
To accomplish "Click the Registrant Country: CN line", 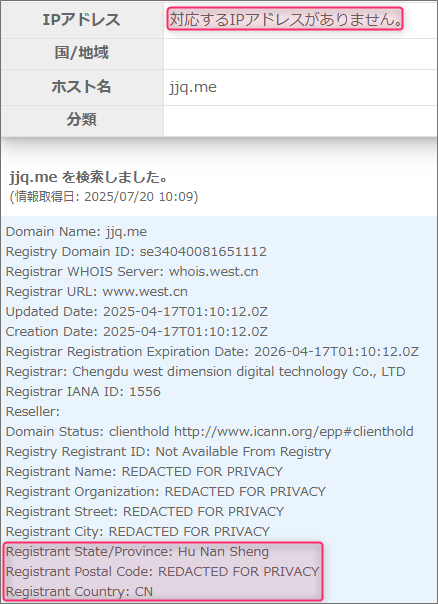I will 79,592.
